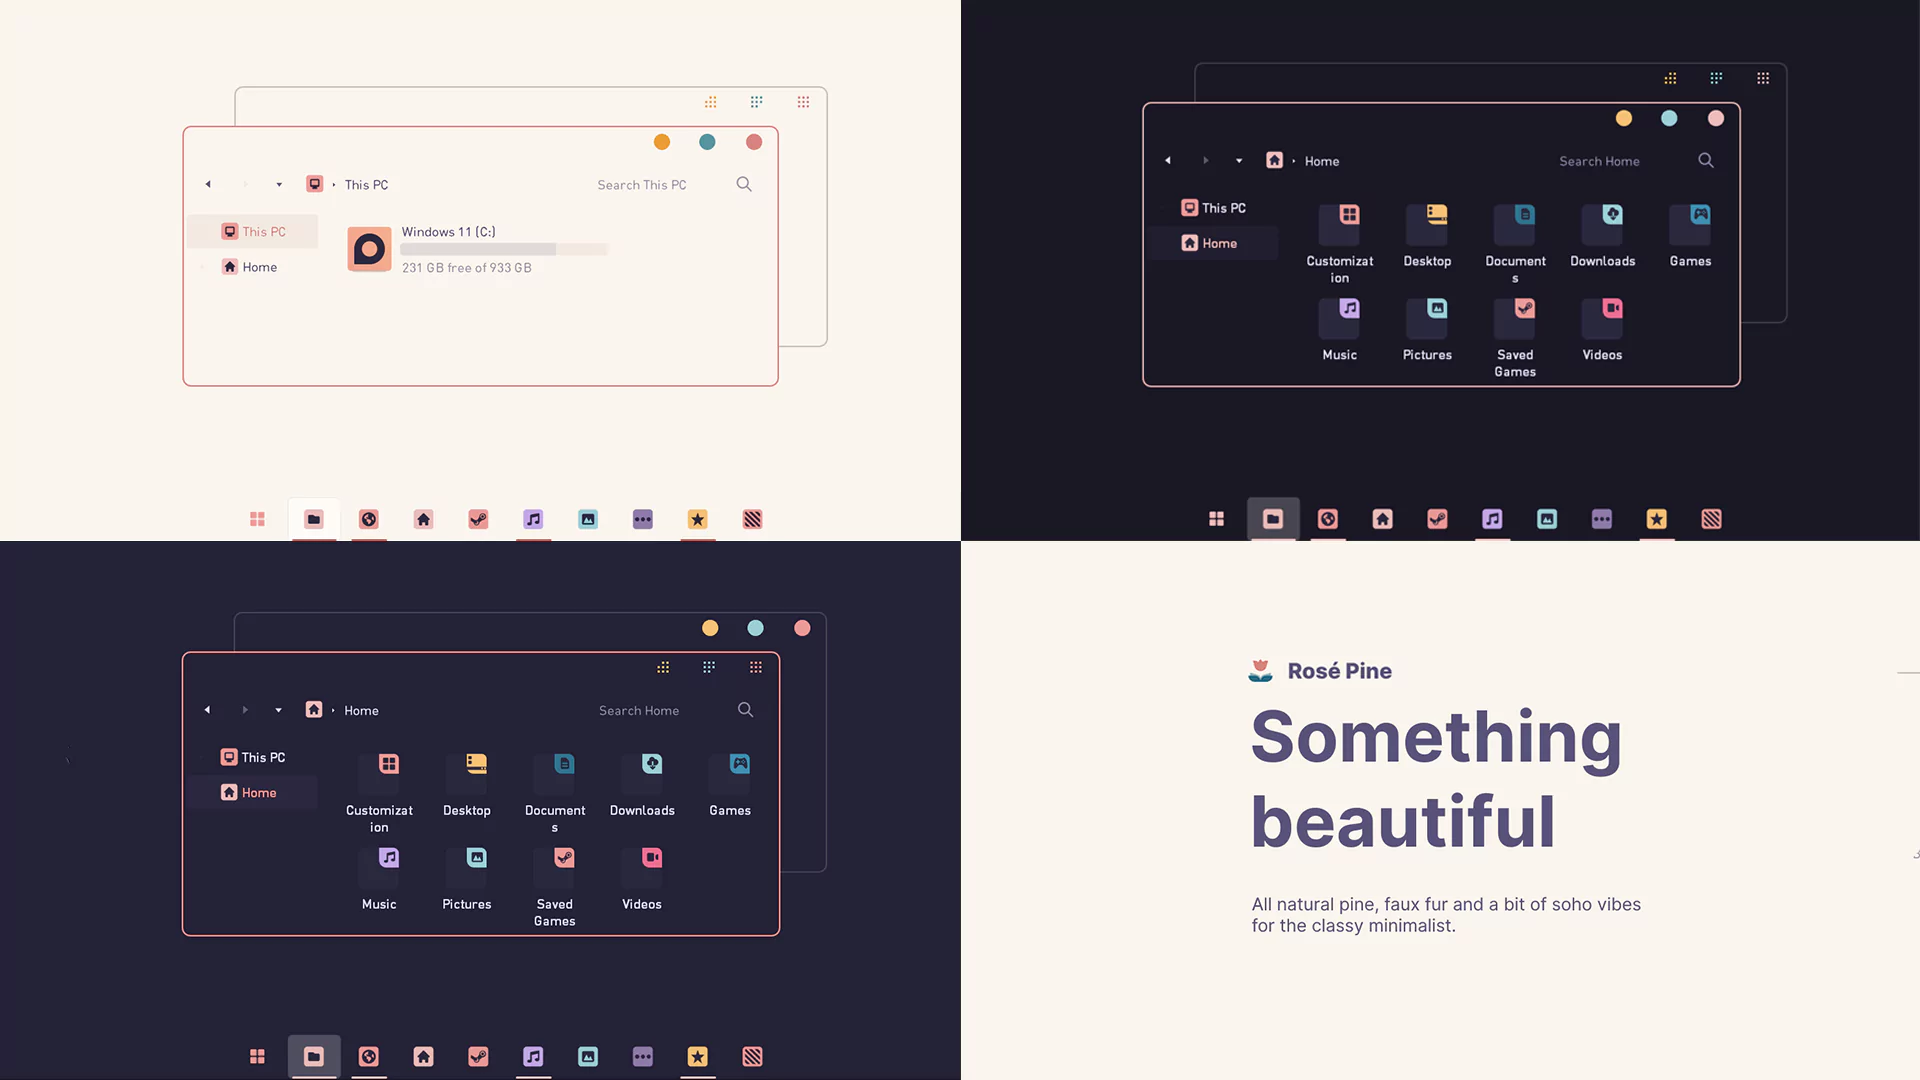
Task: Switch to Home via the breadcrumb in the dark window
Action: (x=1321, y=160)
